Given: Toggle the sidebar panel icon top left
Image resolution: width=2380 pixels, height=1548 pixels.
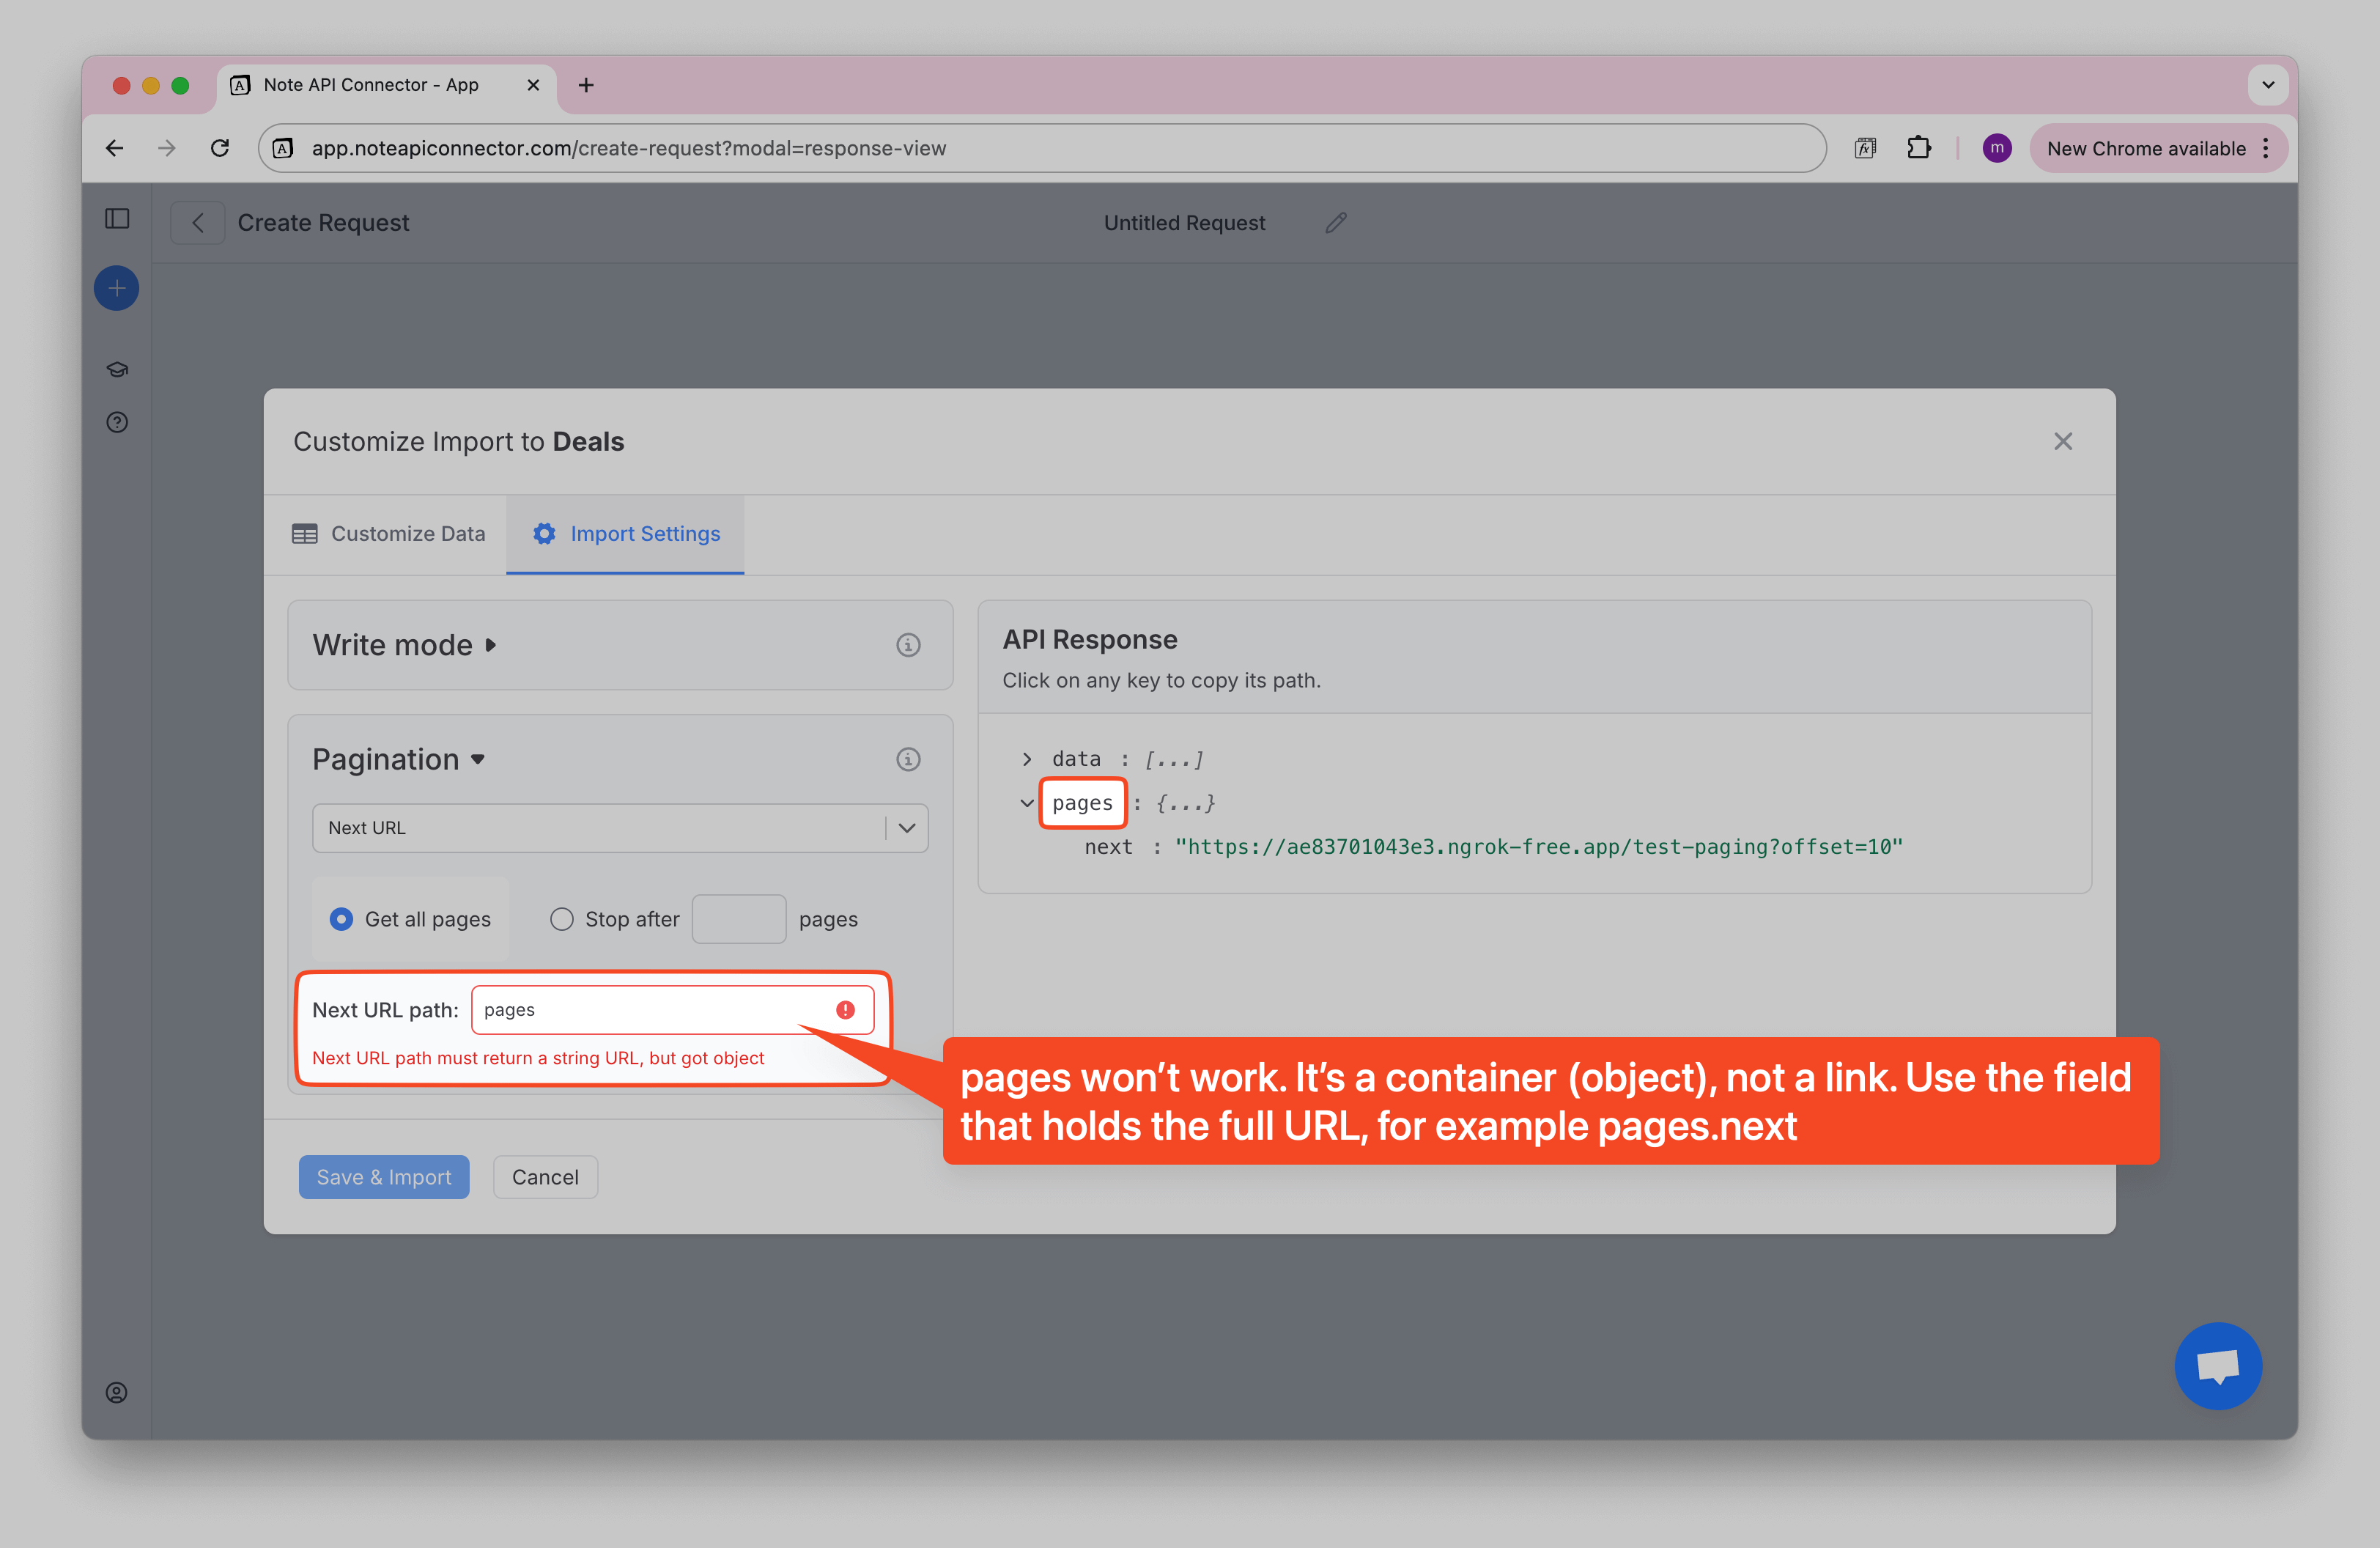Looking at the screenshot, I should pos(116,219).
